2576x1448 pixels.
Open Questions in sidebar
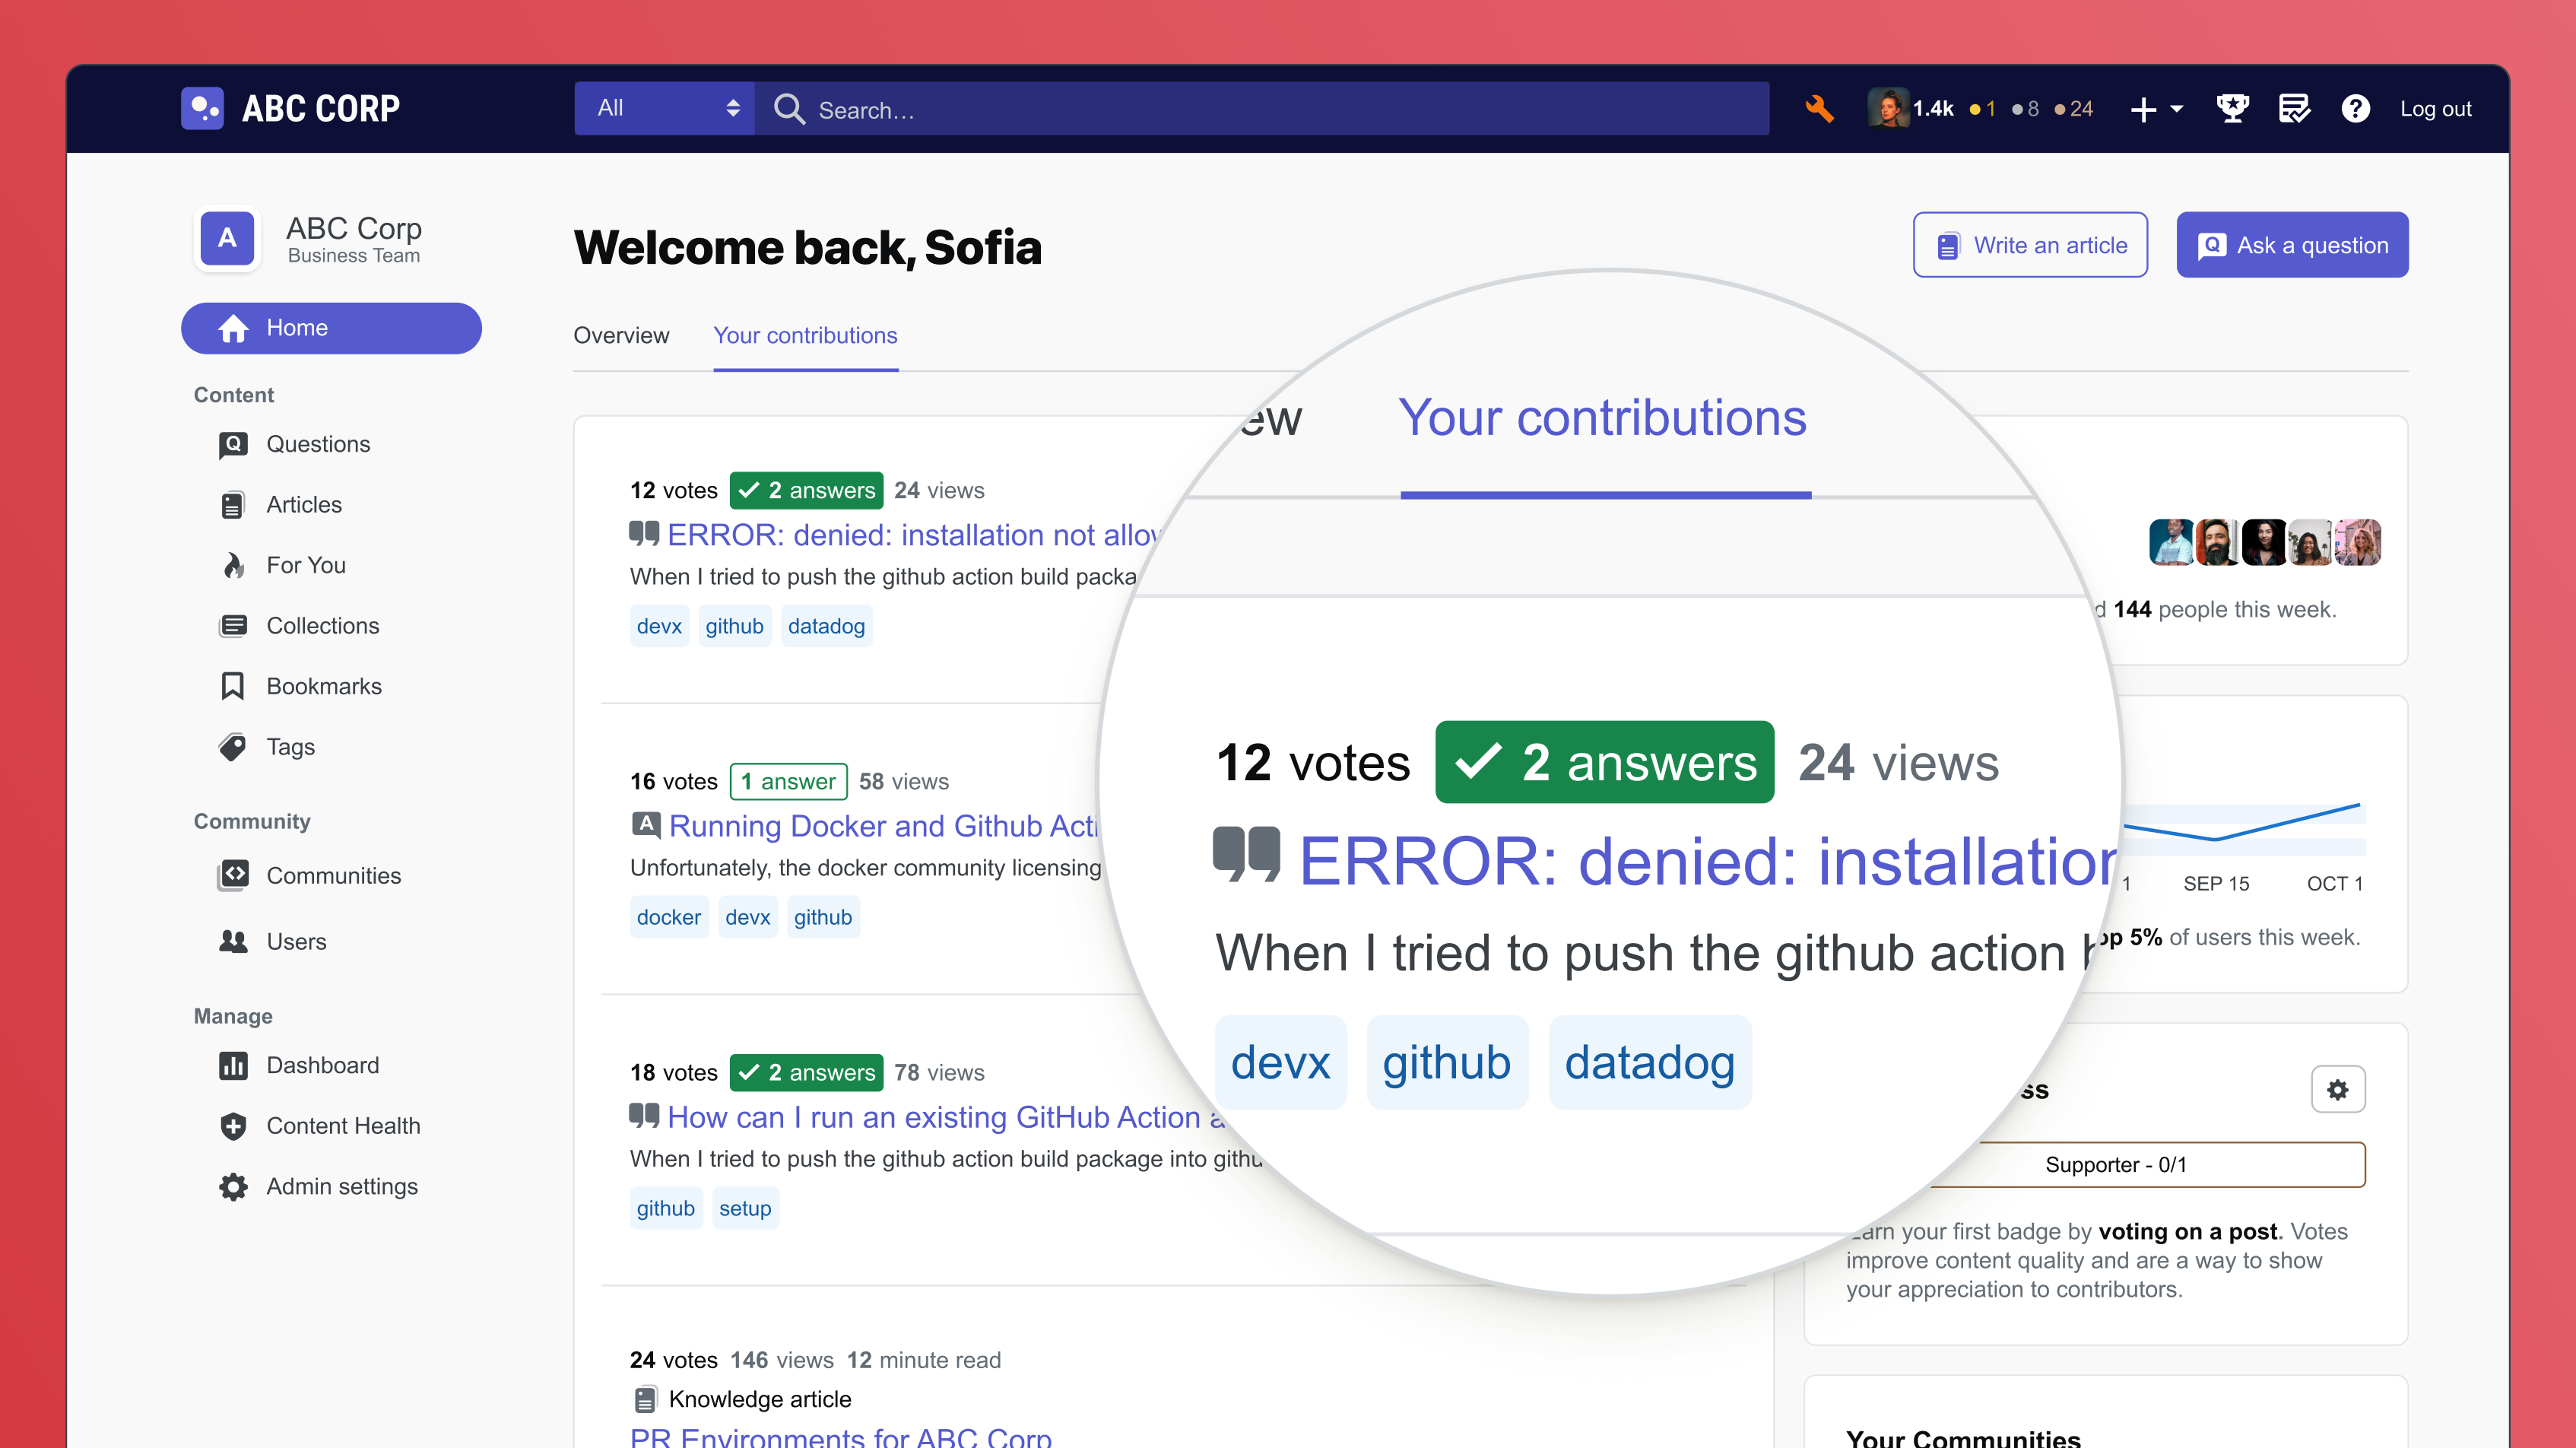click(x=318, y=444)
